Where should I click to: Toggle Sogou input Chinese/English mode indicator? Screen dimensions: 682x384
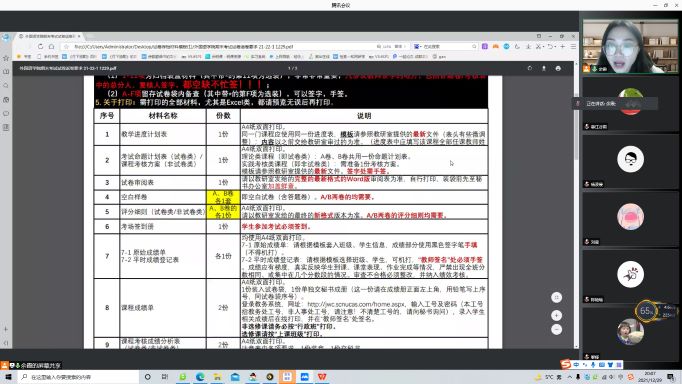click(576, 364)
